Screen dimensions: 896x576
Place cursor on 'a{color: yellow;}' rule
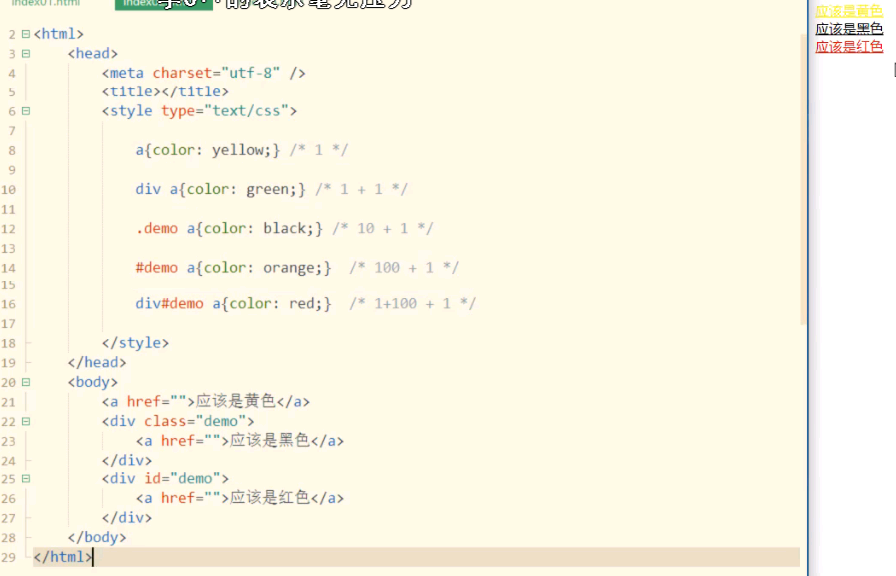point(208,150)
